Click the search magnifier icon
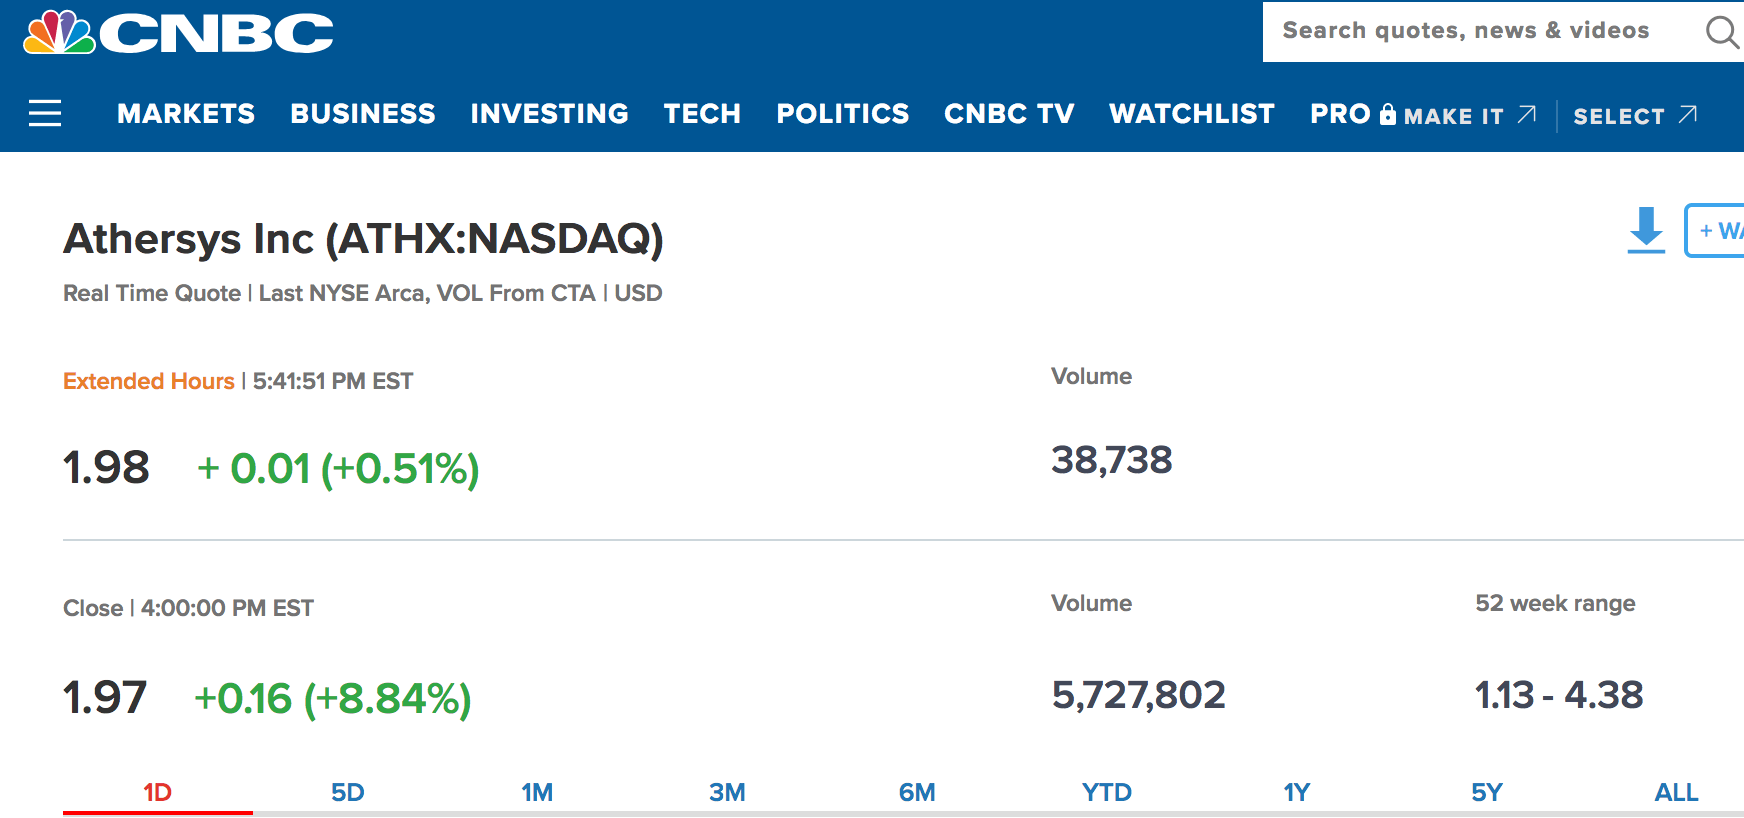This screenshot has height=818, width=1744. click(1722, 32)
